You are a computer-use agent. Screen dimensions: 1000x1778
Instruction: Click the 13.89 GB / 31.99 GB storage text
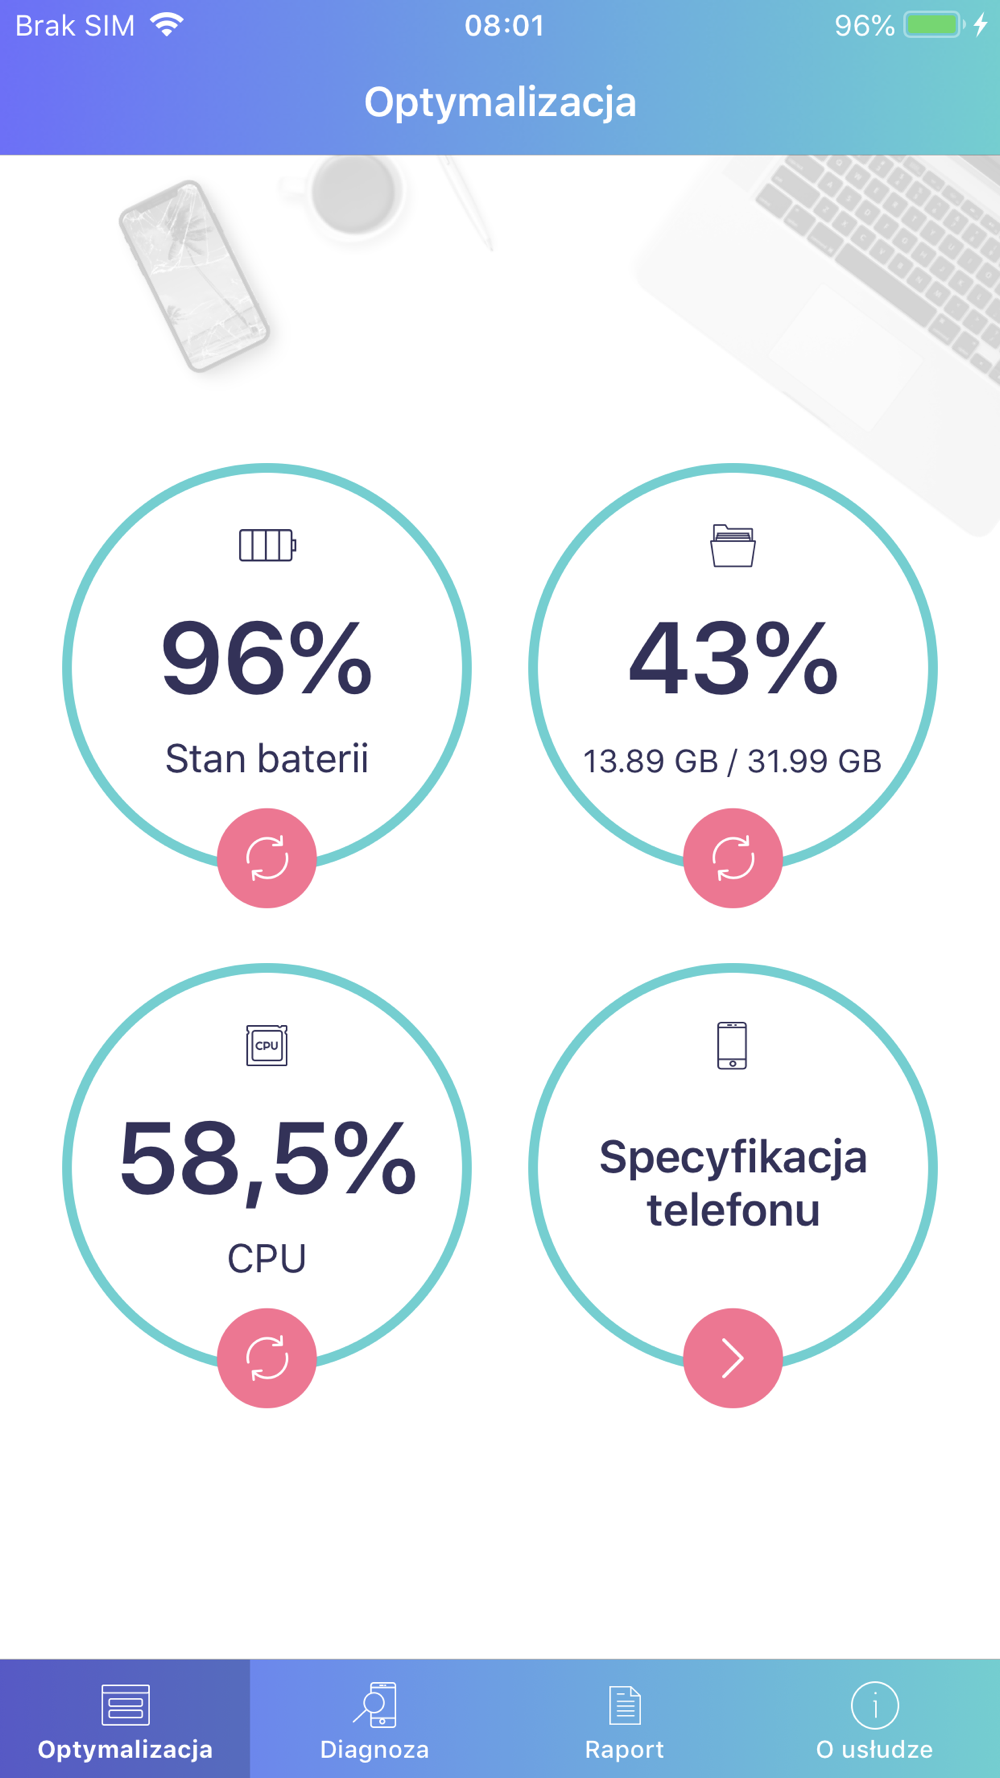733,762
